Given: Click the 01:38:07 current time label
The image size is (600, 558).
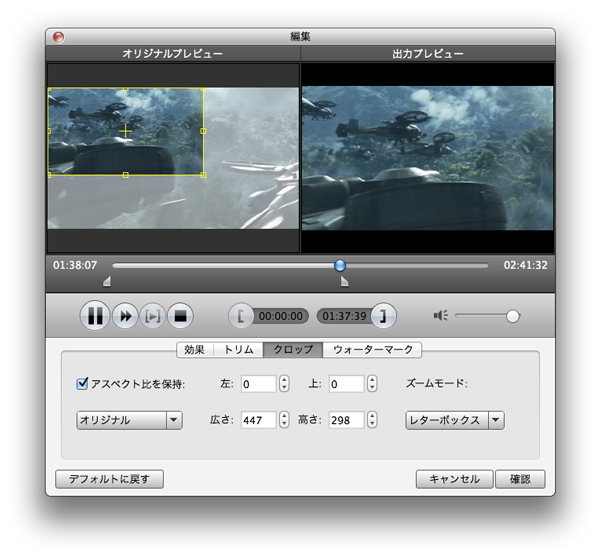Looking at the screenshot, I should pyautogui.click(x=75, y=265).
